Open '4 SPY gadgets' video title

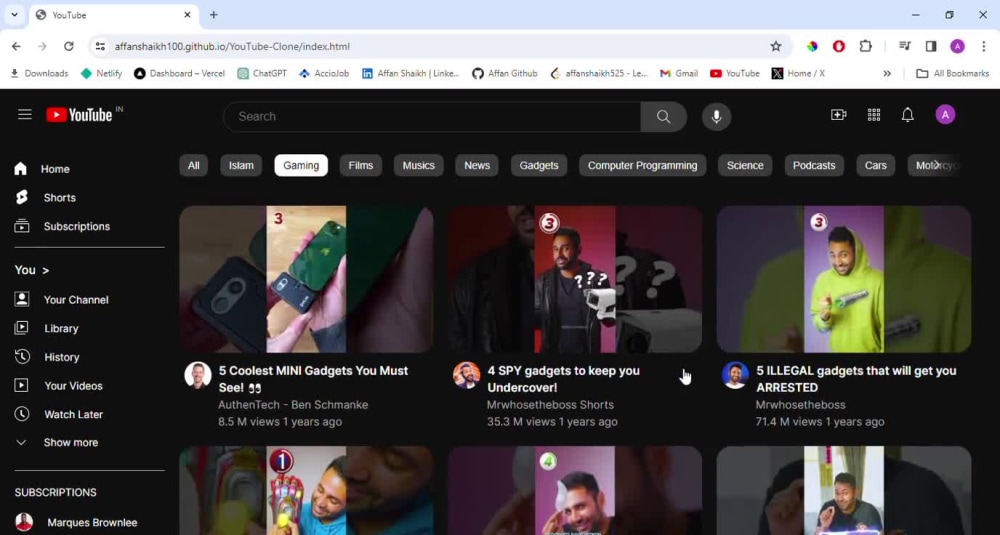point(563,379)
